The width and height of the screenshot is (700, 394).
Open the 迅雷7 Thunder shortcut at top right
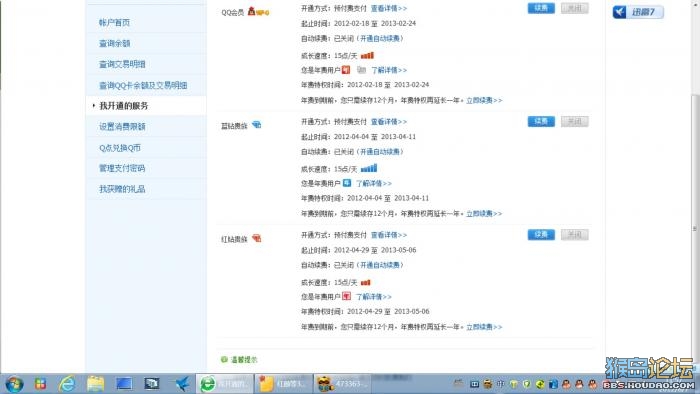[x=638, y=12]
